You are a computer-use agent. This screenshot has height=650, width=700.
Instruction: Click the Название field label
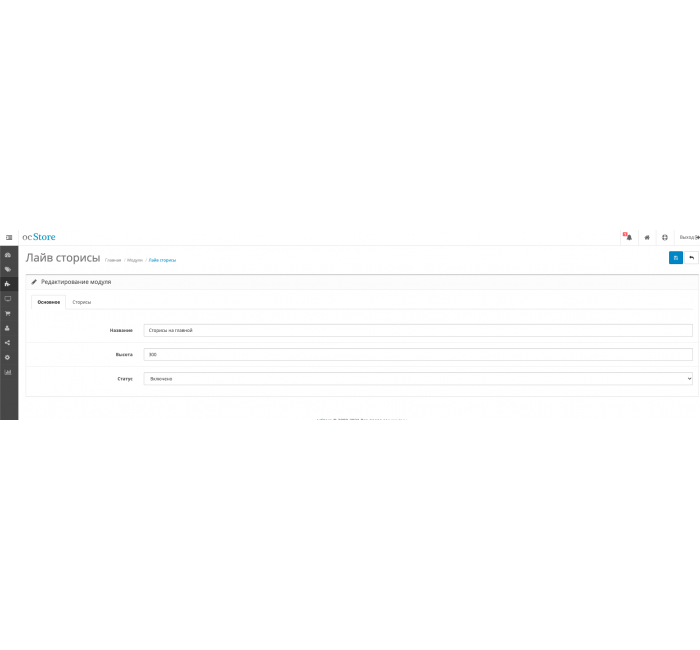(x=121, y=330)
